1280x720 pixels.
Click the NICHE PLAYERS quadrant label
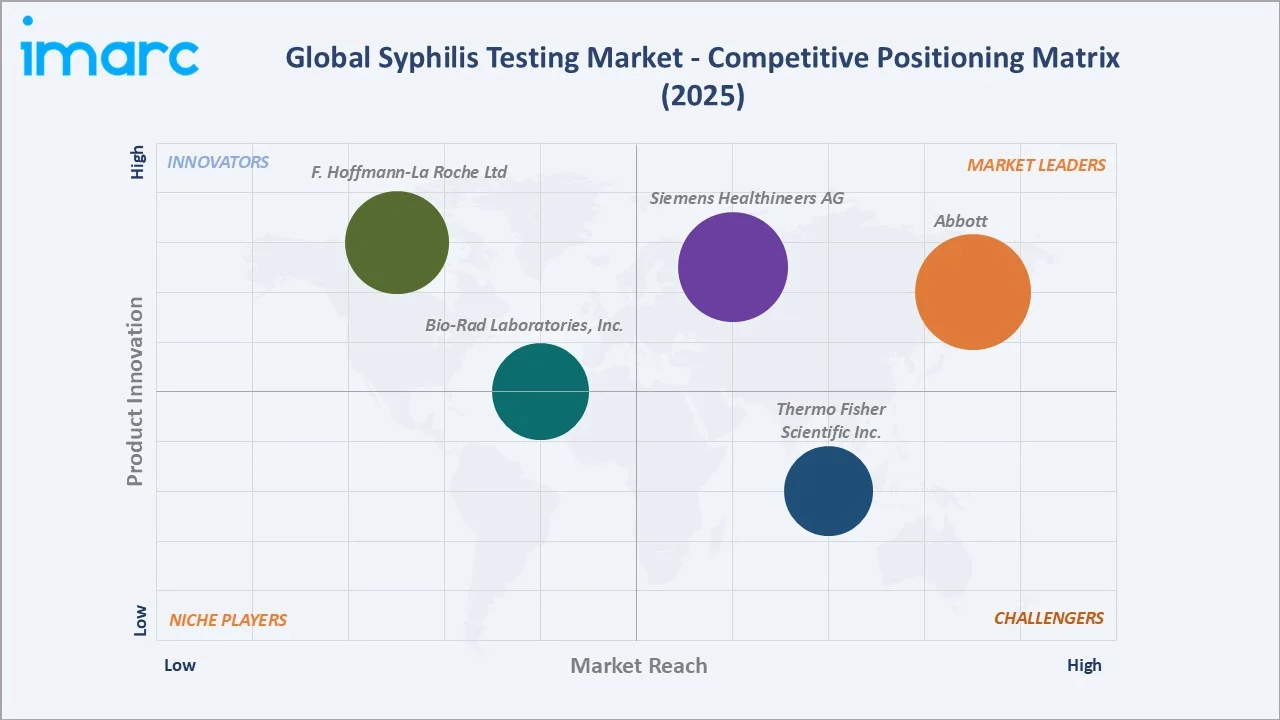(228, 620)
